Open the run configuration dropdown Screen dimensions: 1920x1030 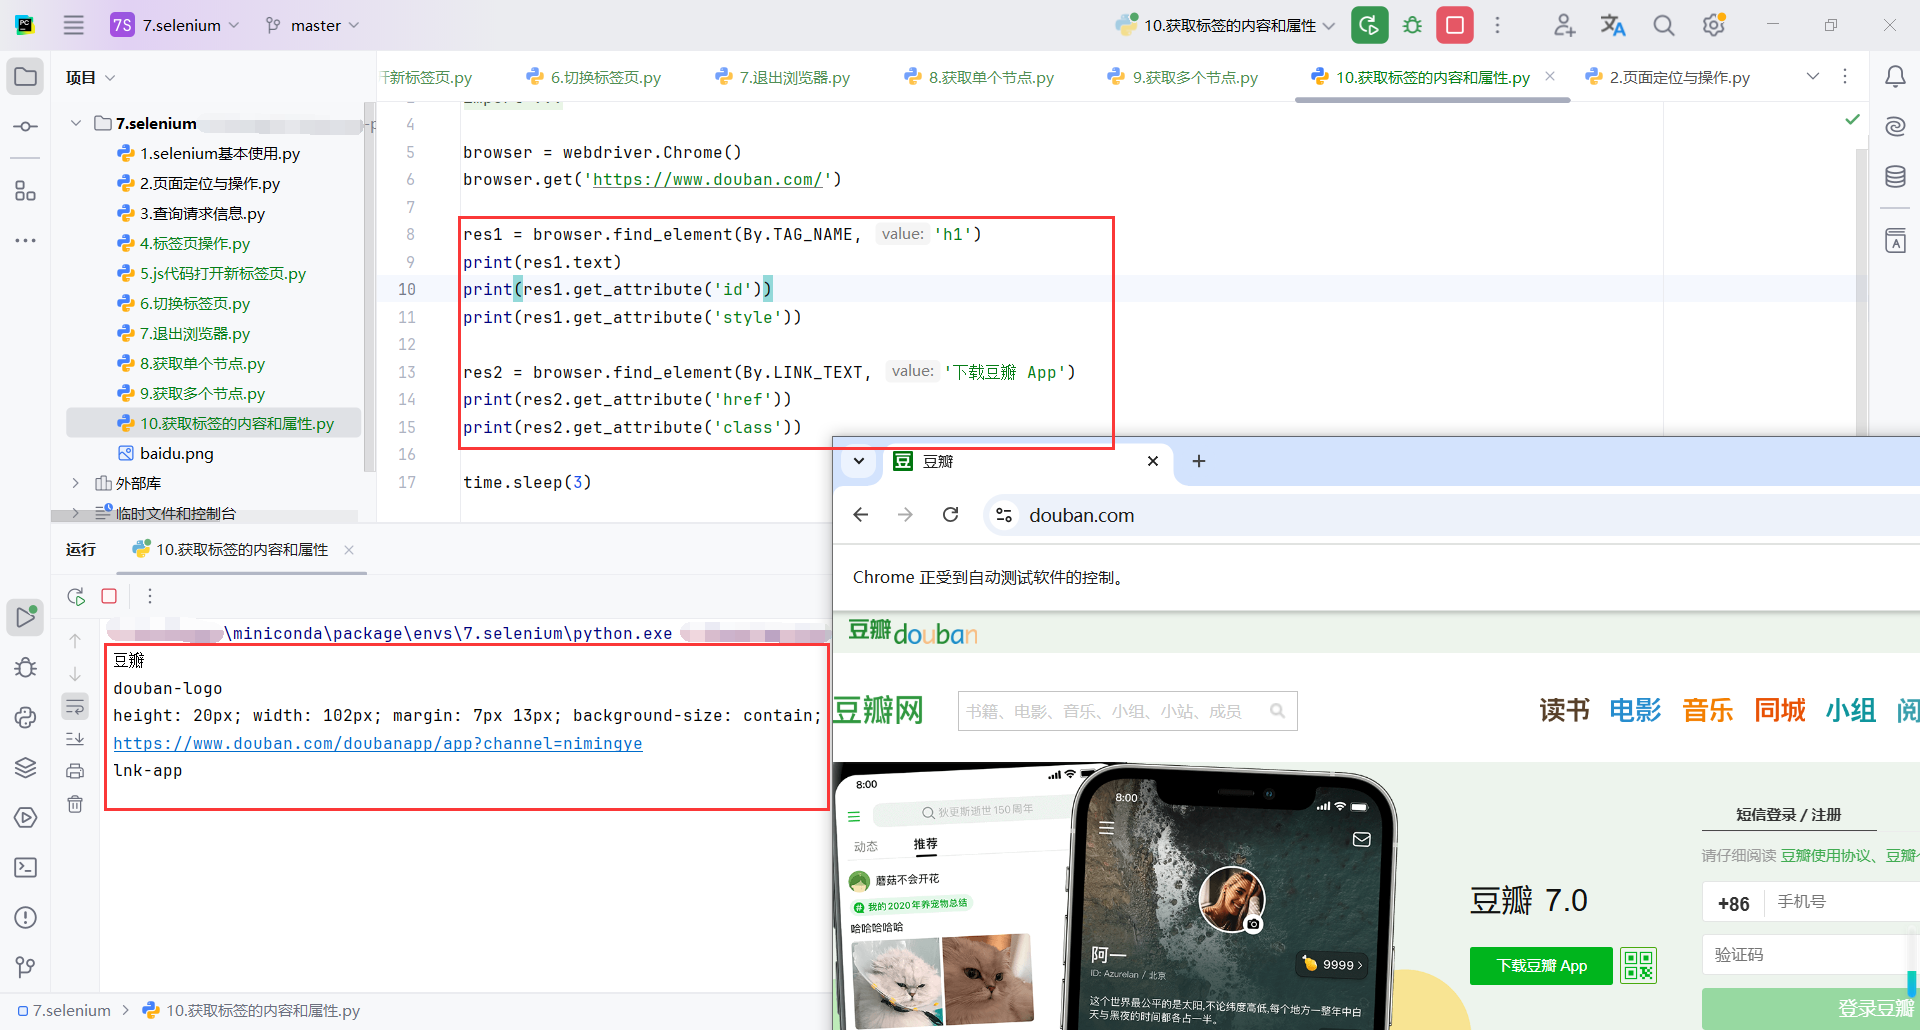coord(1226,25)
